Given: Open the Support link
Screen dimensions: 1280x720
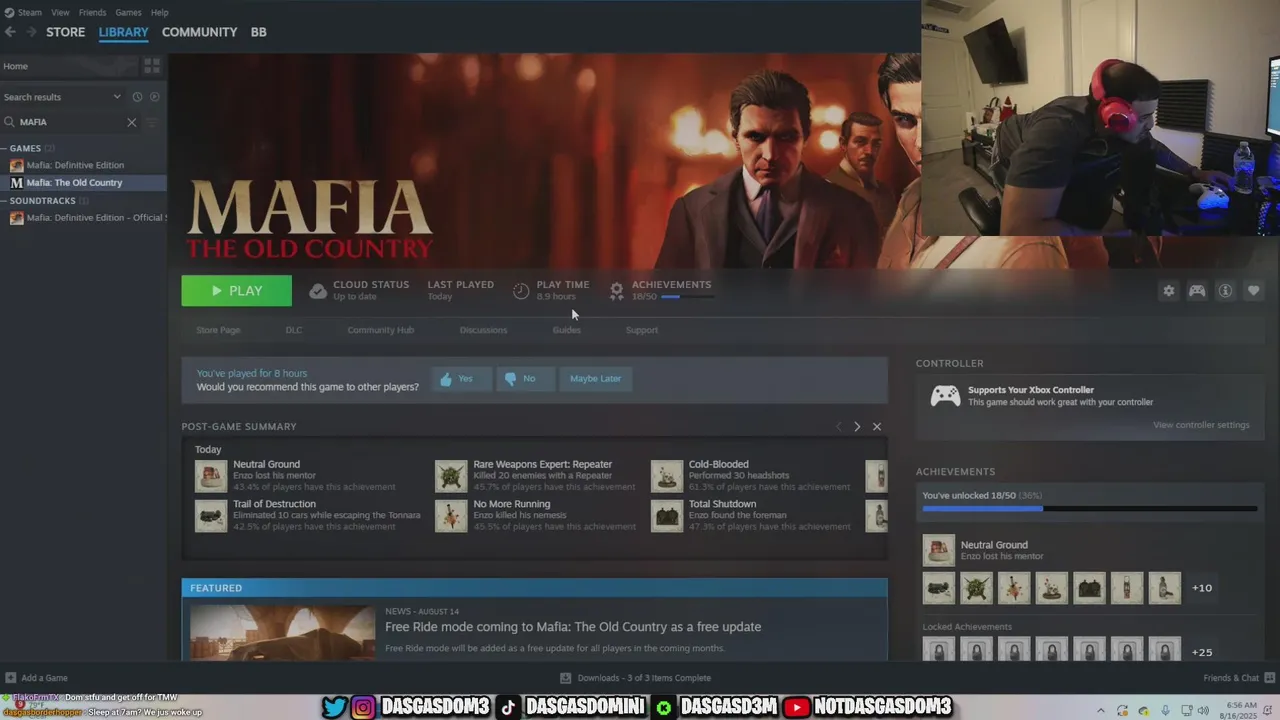Looking at the screenshot, I should pos(642,330).
